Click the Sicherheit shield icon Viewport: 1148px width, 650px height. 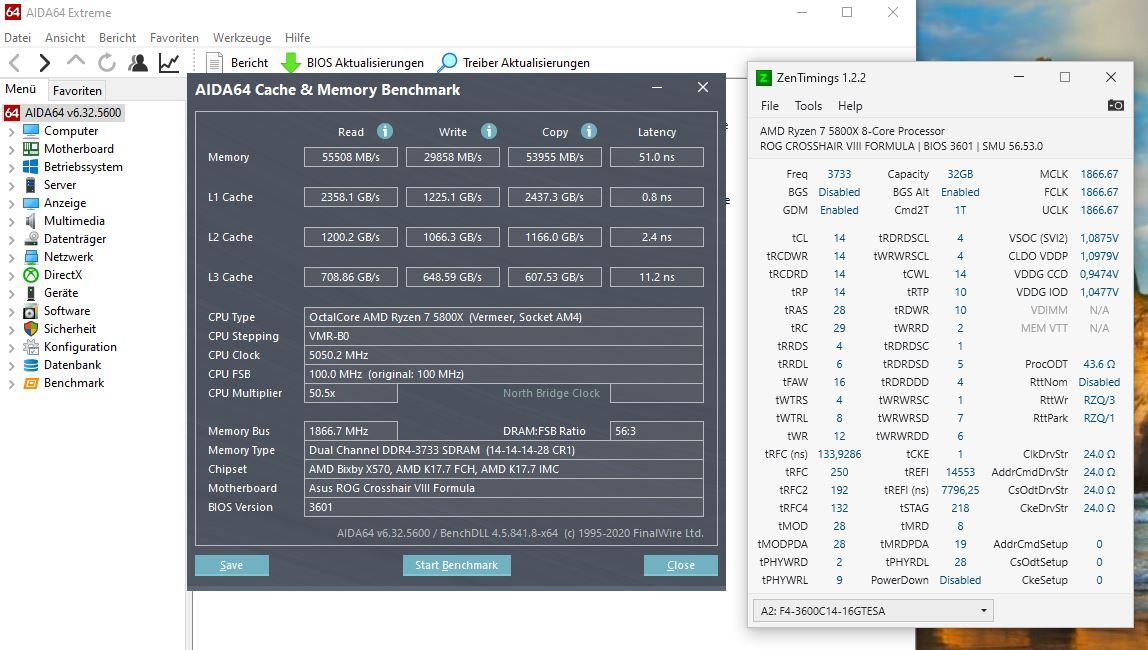click(31, 329)
